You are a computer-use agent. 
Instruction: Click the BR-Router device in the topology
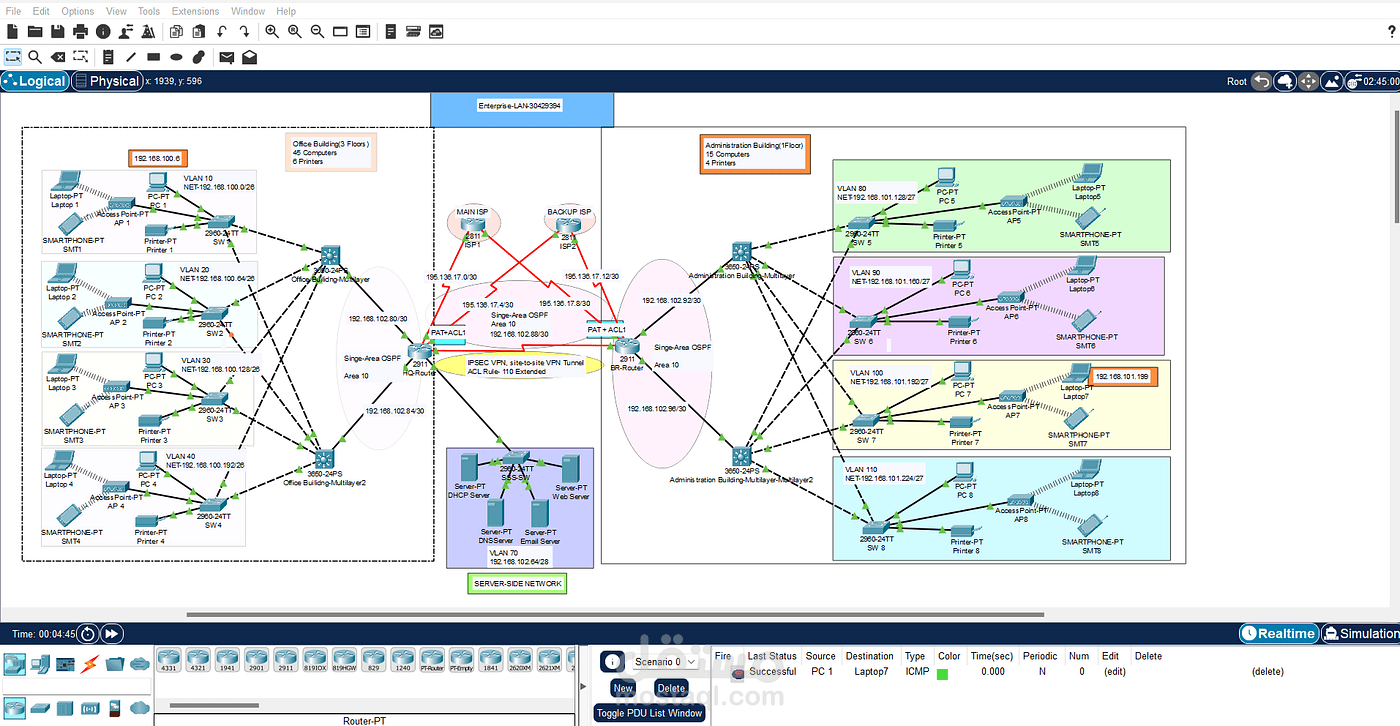pyautogui.click(x=628, y=347)
